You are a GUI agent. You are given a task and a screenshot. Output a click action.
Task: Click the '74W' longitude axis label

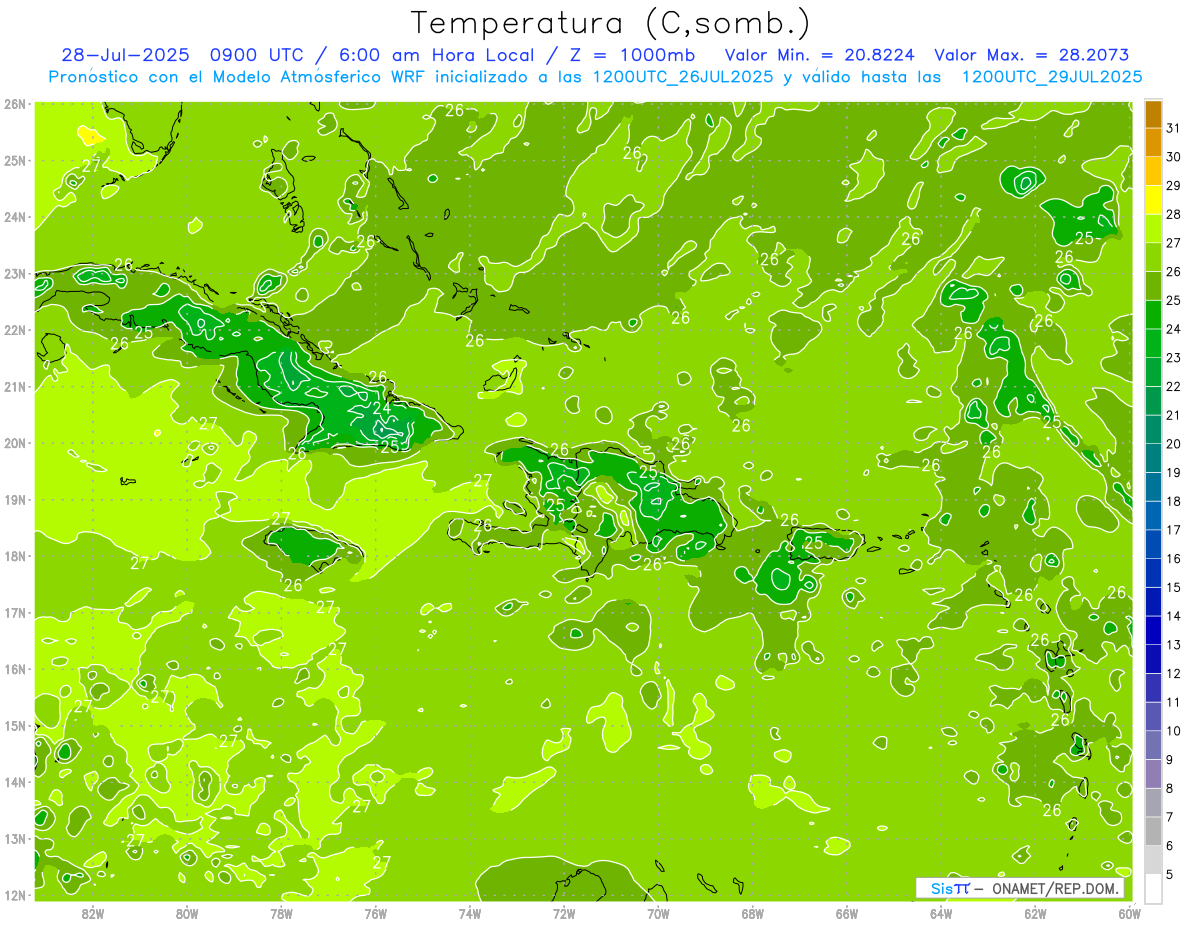[x=470, y=913]
